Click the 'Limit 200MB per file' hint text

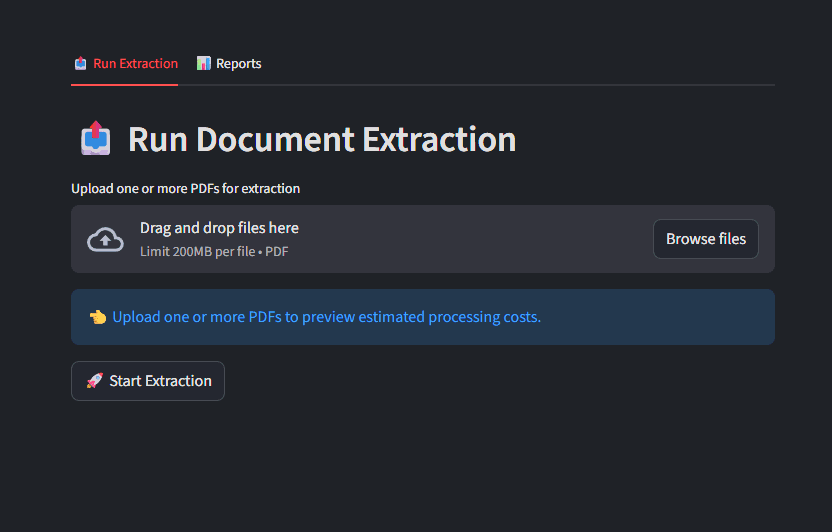click(199, 252)
